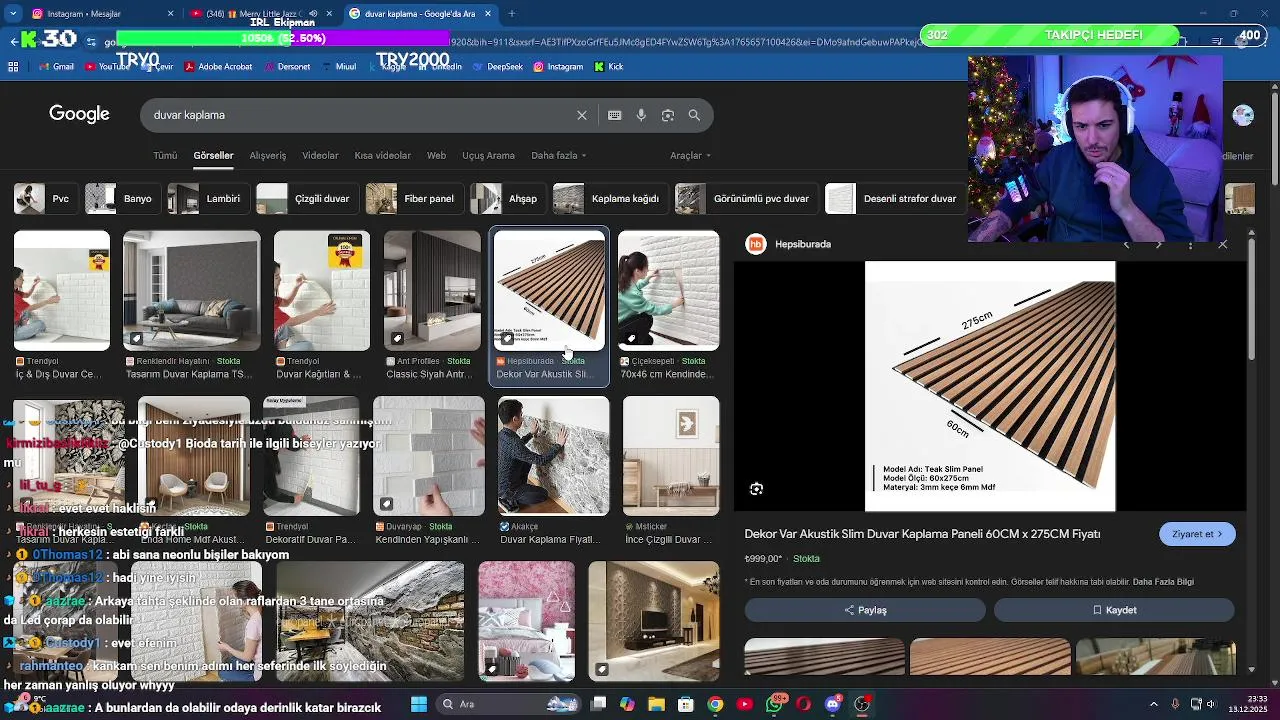This screenshot has width=1280, height=720.
Task: Open Akakçe Duvar Kaplama Fiyatl... thumbnail
Action: (x=553, y=456)
